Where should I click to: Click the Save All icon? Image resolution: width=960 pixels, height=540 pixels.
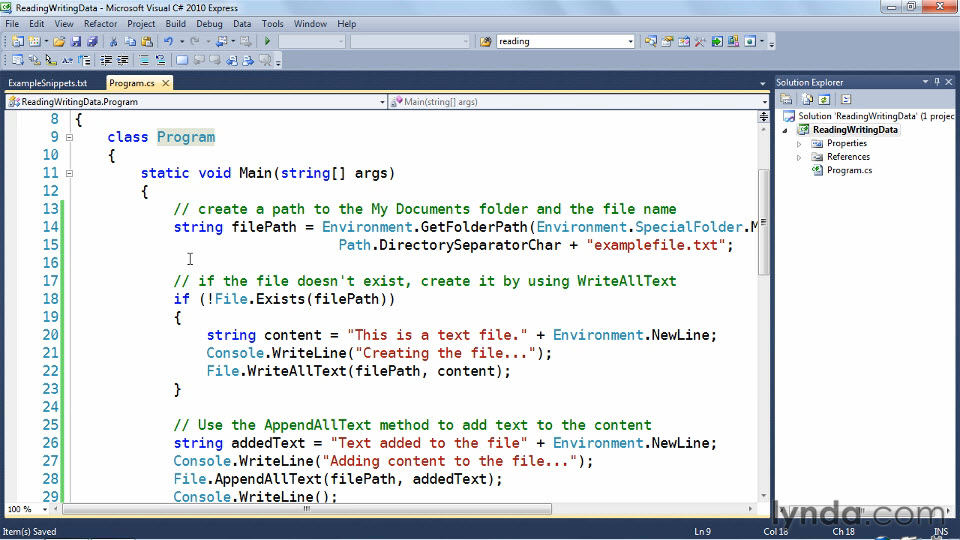tap(92, 42)
